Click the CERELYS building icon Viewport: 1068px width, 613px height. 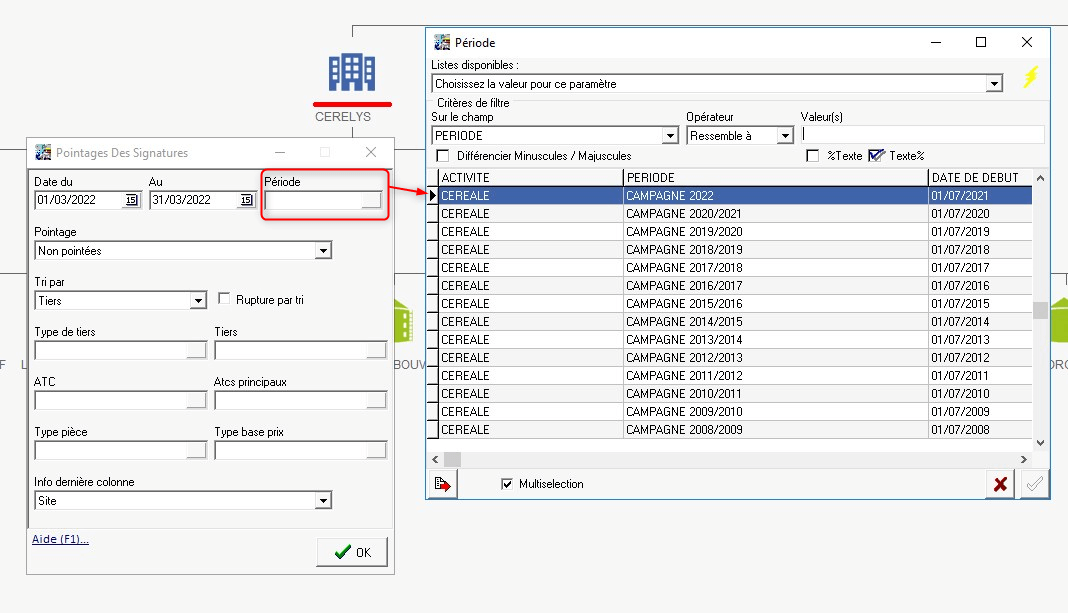click(352, 72)
